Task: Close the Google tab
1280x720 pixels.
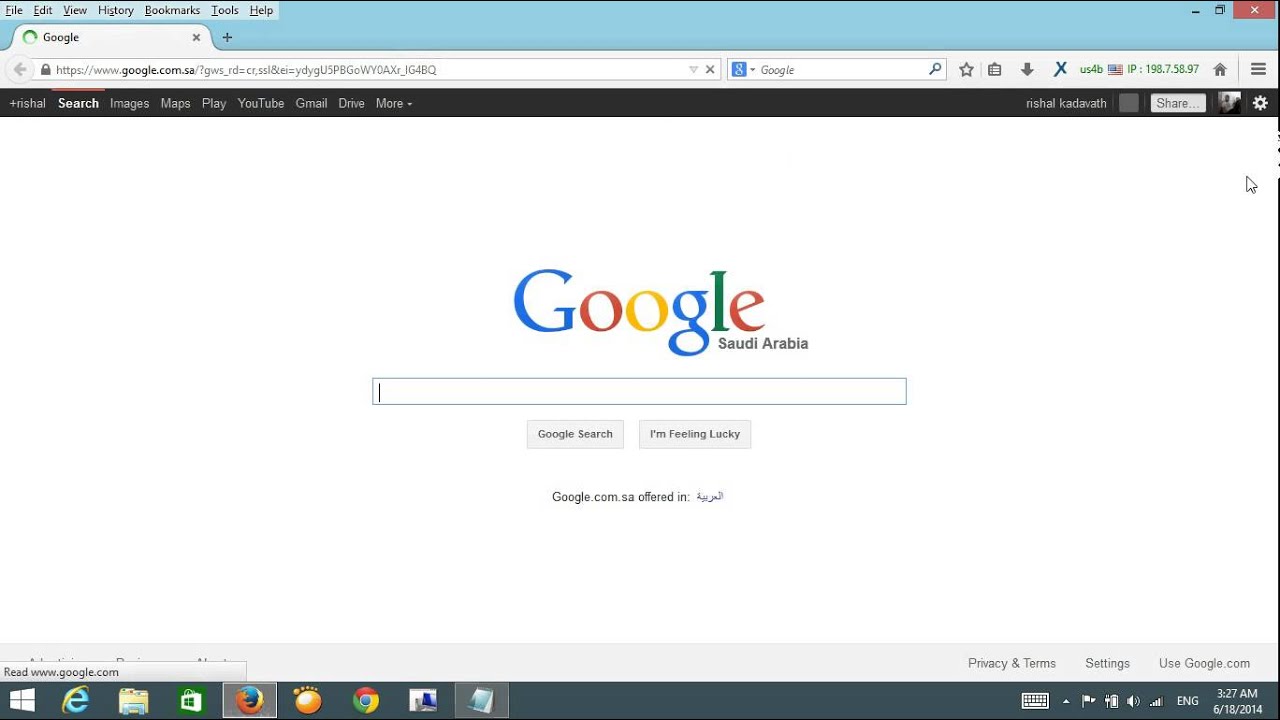Action: pyautogui.click(x=196, y=37)
